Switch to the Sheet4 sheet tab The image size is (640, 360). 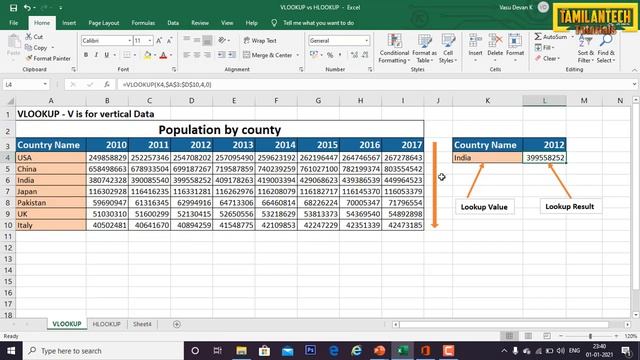coord(142,324)
